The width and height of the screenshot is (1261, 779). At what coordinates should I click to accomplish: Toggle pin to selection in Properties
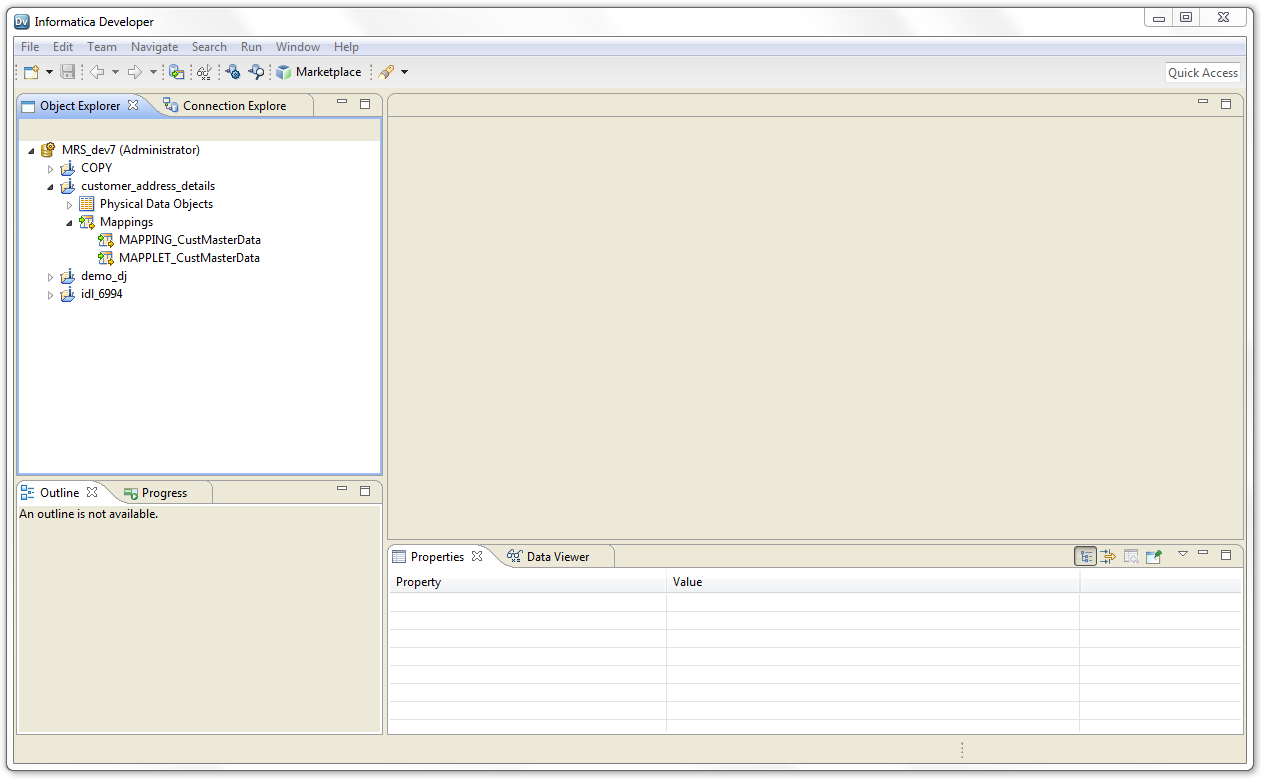(1154, 557)
